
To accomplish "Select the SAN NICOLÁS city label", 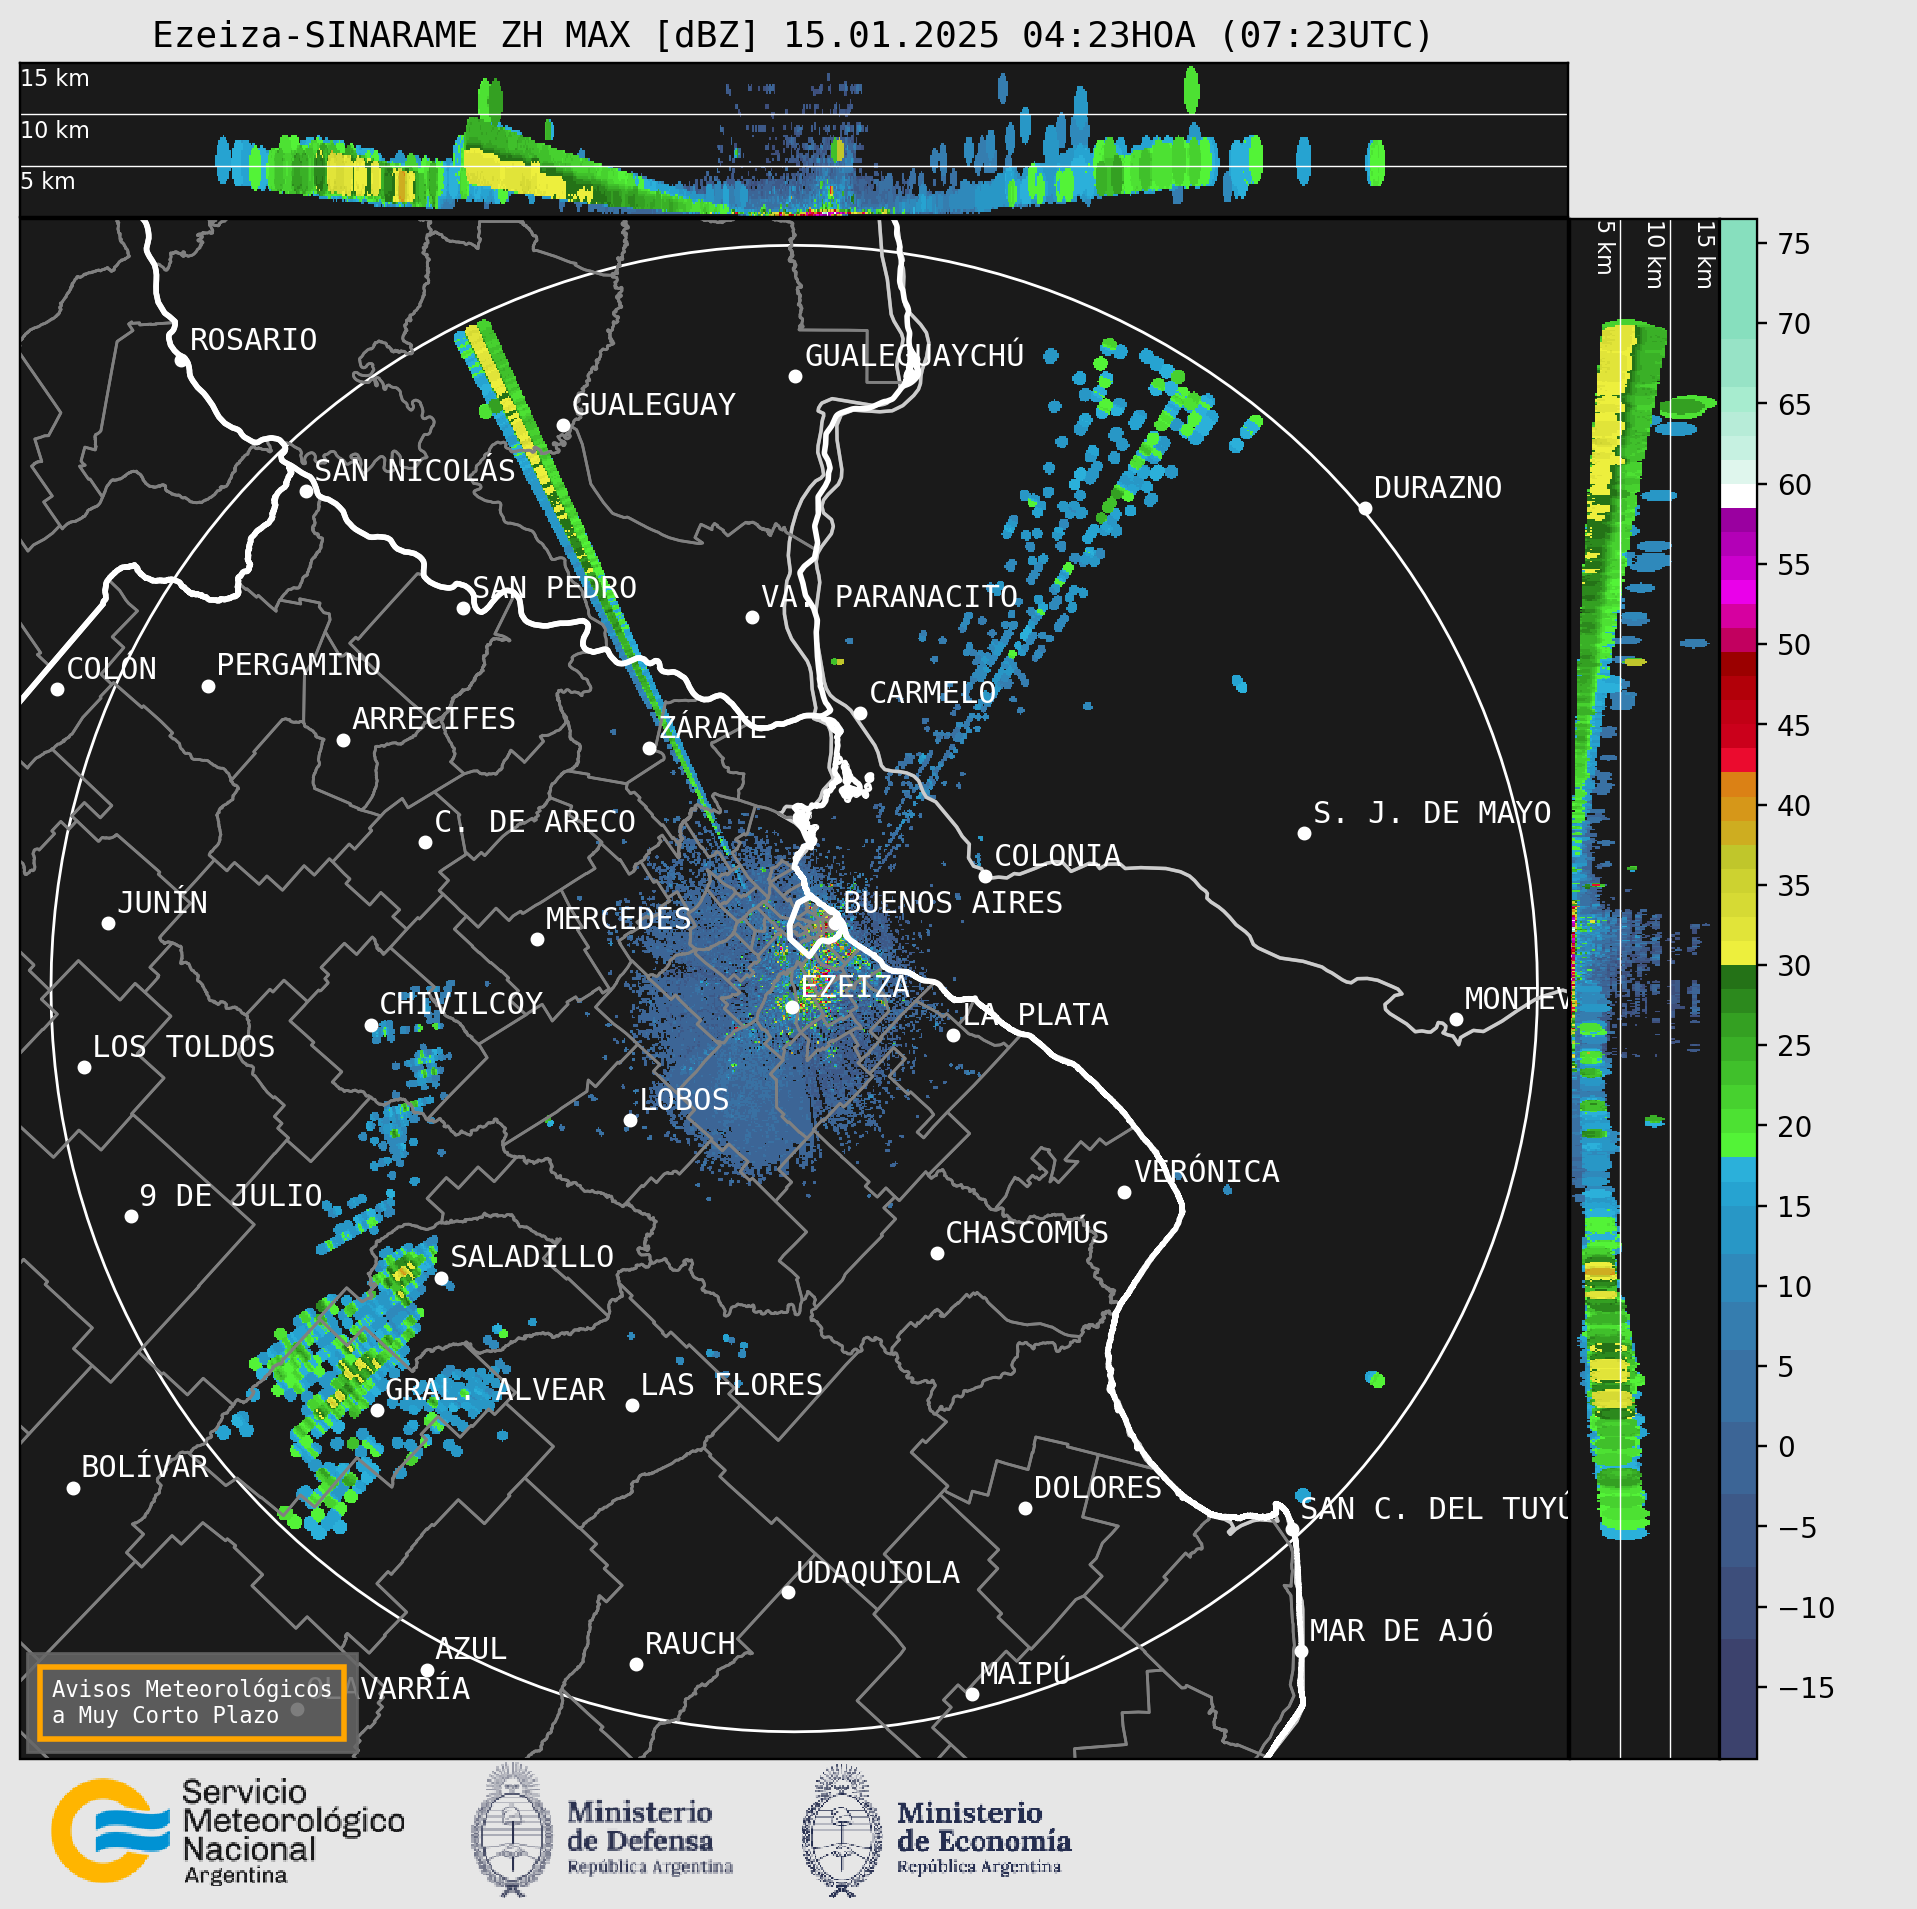I will pyautogui.click(x=415, y=471).
